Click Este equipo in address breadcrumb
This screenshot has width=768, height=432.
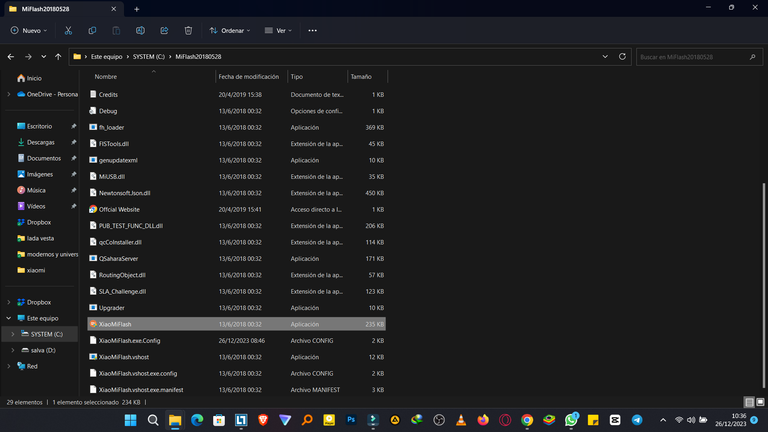coord(106,57)
